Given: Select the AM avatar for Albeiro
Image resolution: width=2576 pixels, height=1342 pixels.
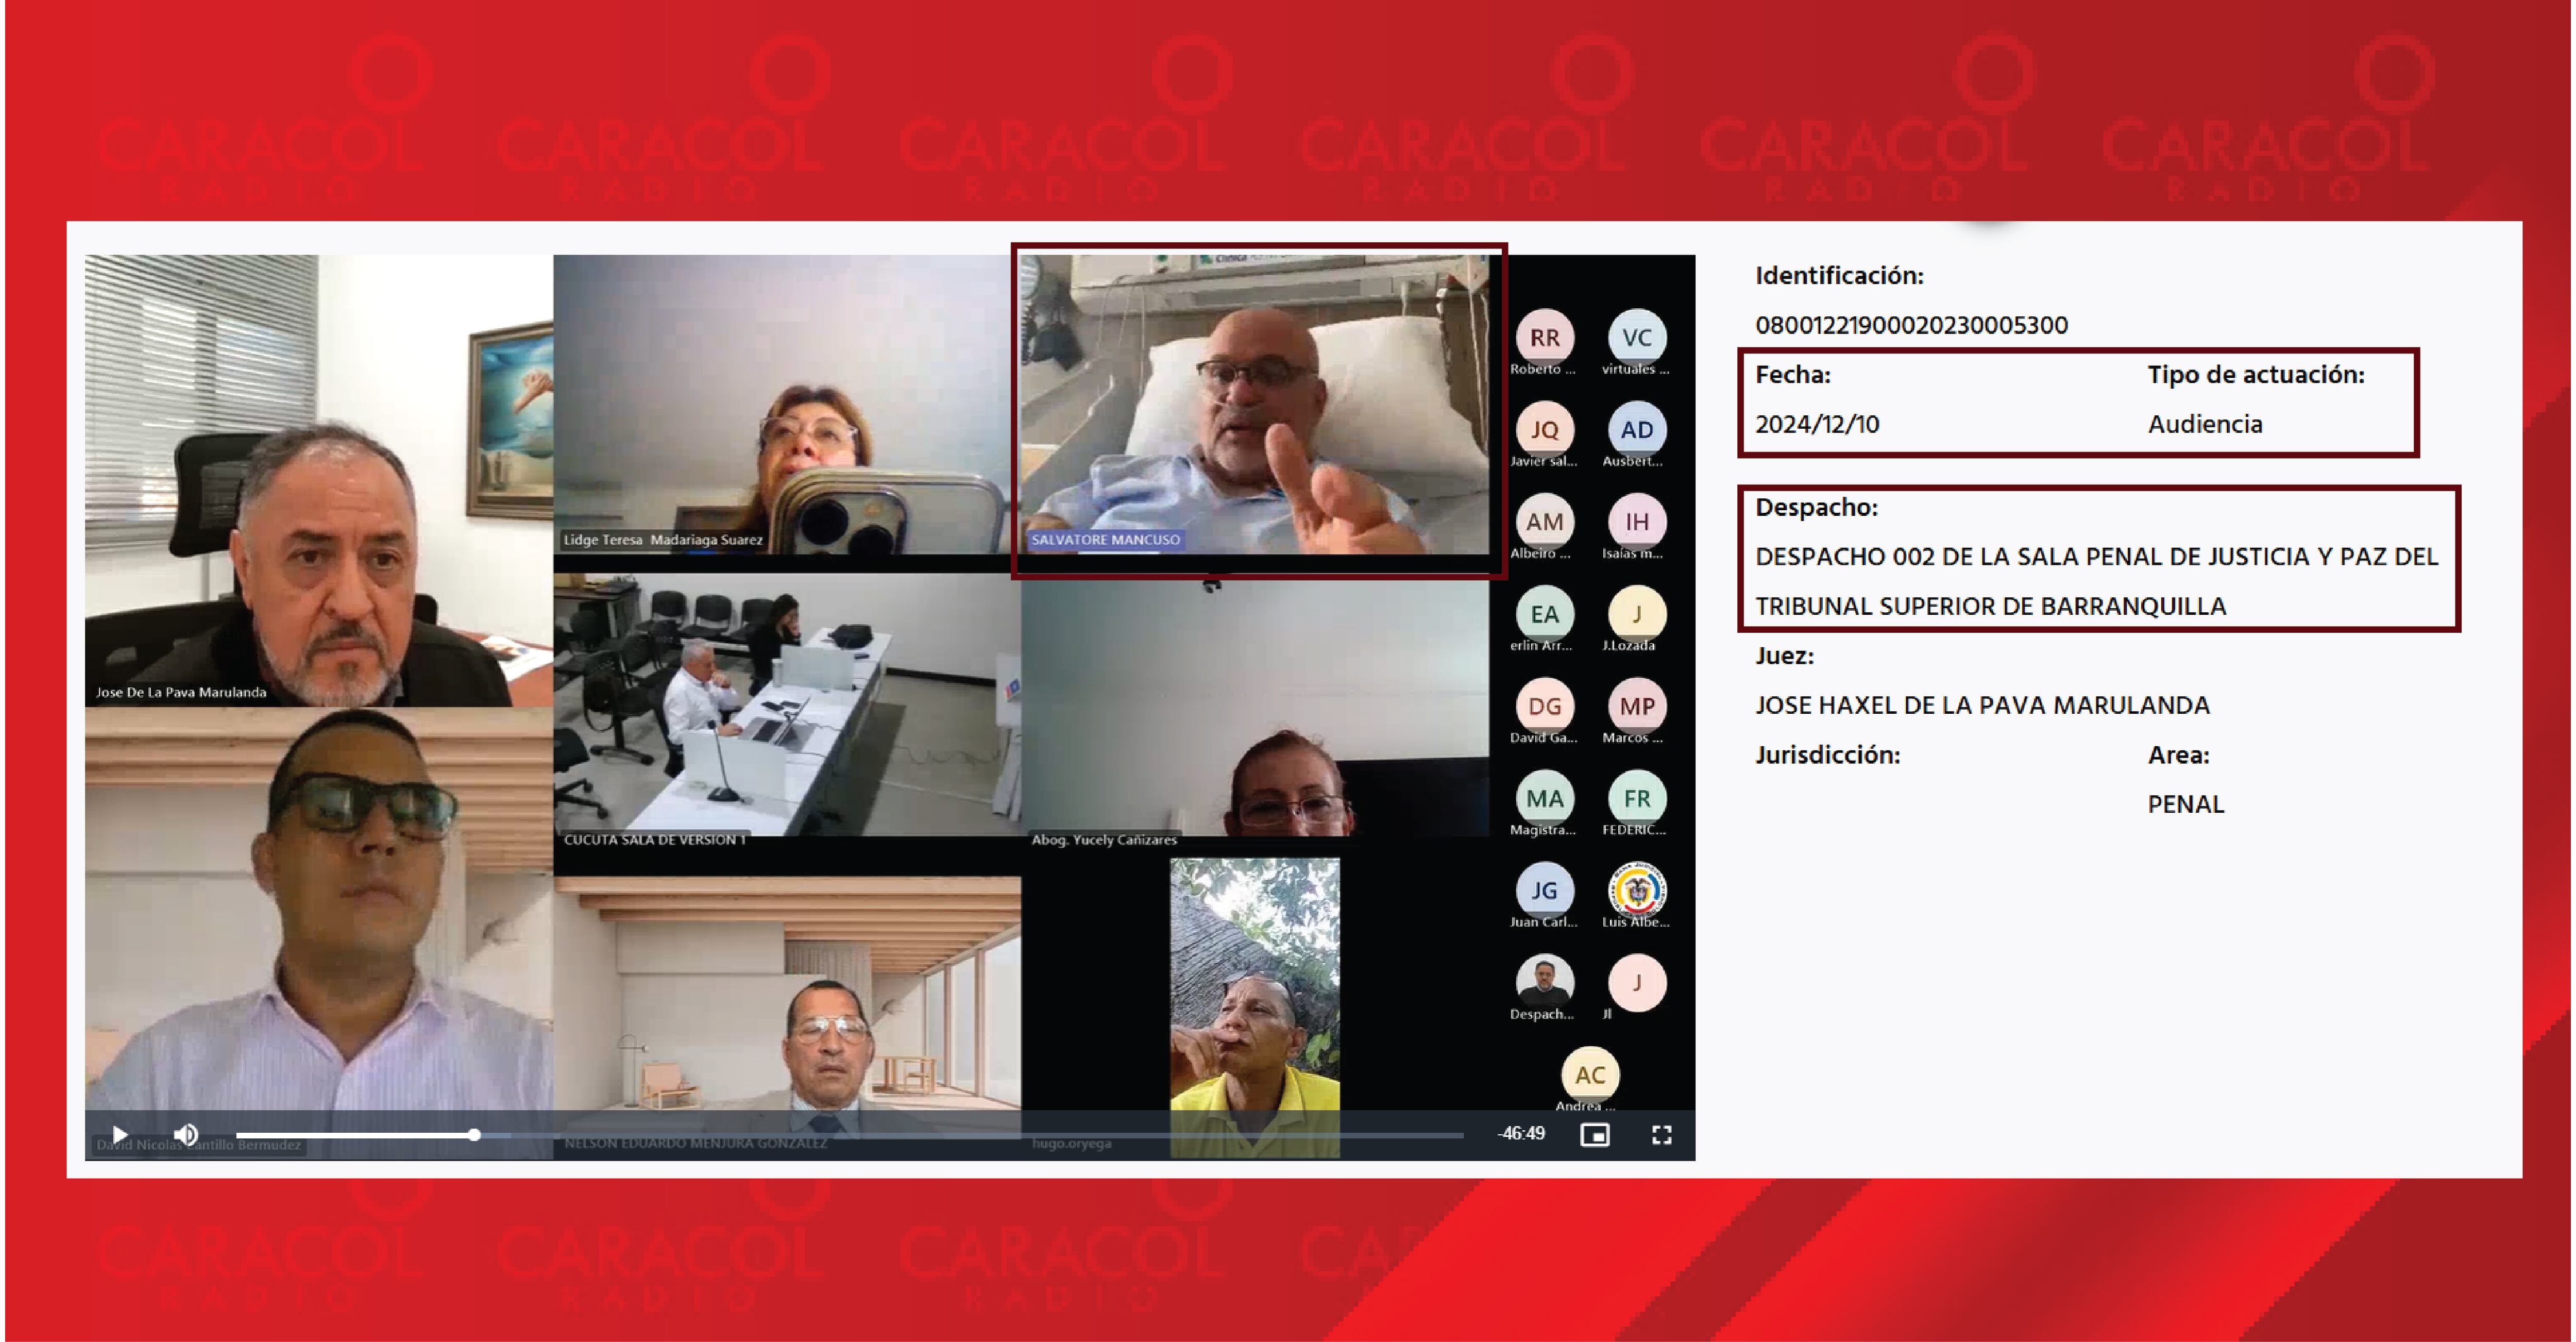Looking at the screenshot, I should point(1544,522).
